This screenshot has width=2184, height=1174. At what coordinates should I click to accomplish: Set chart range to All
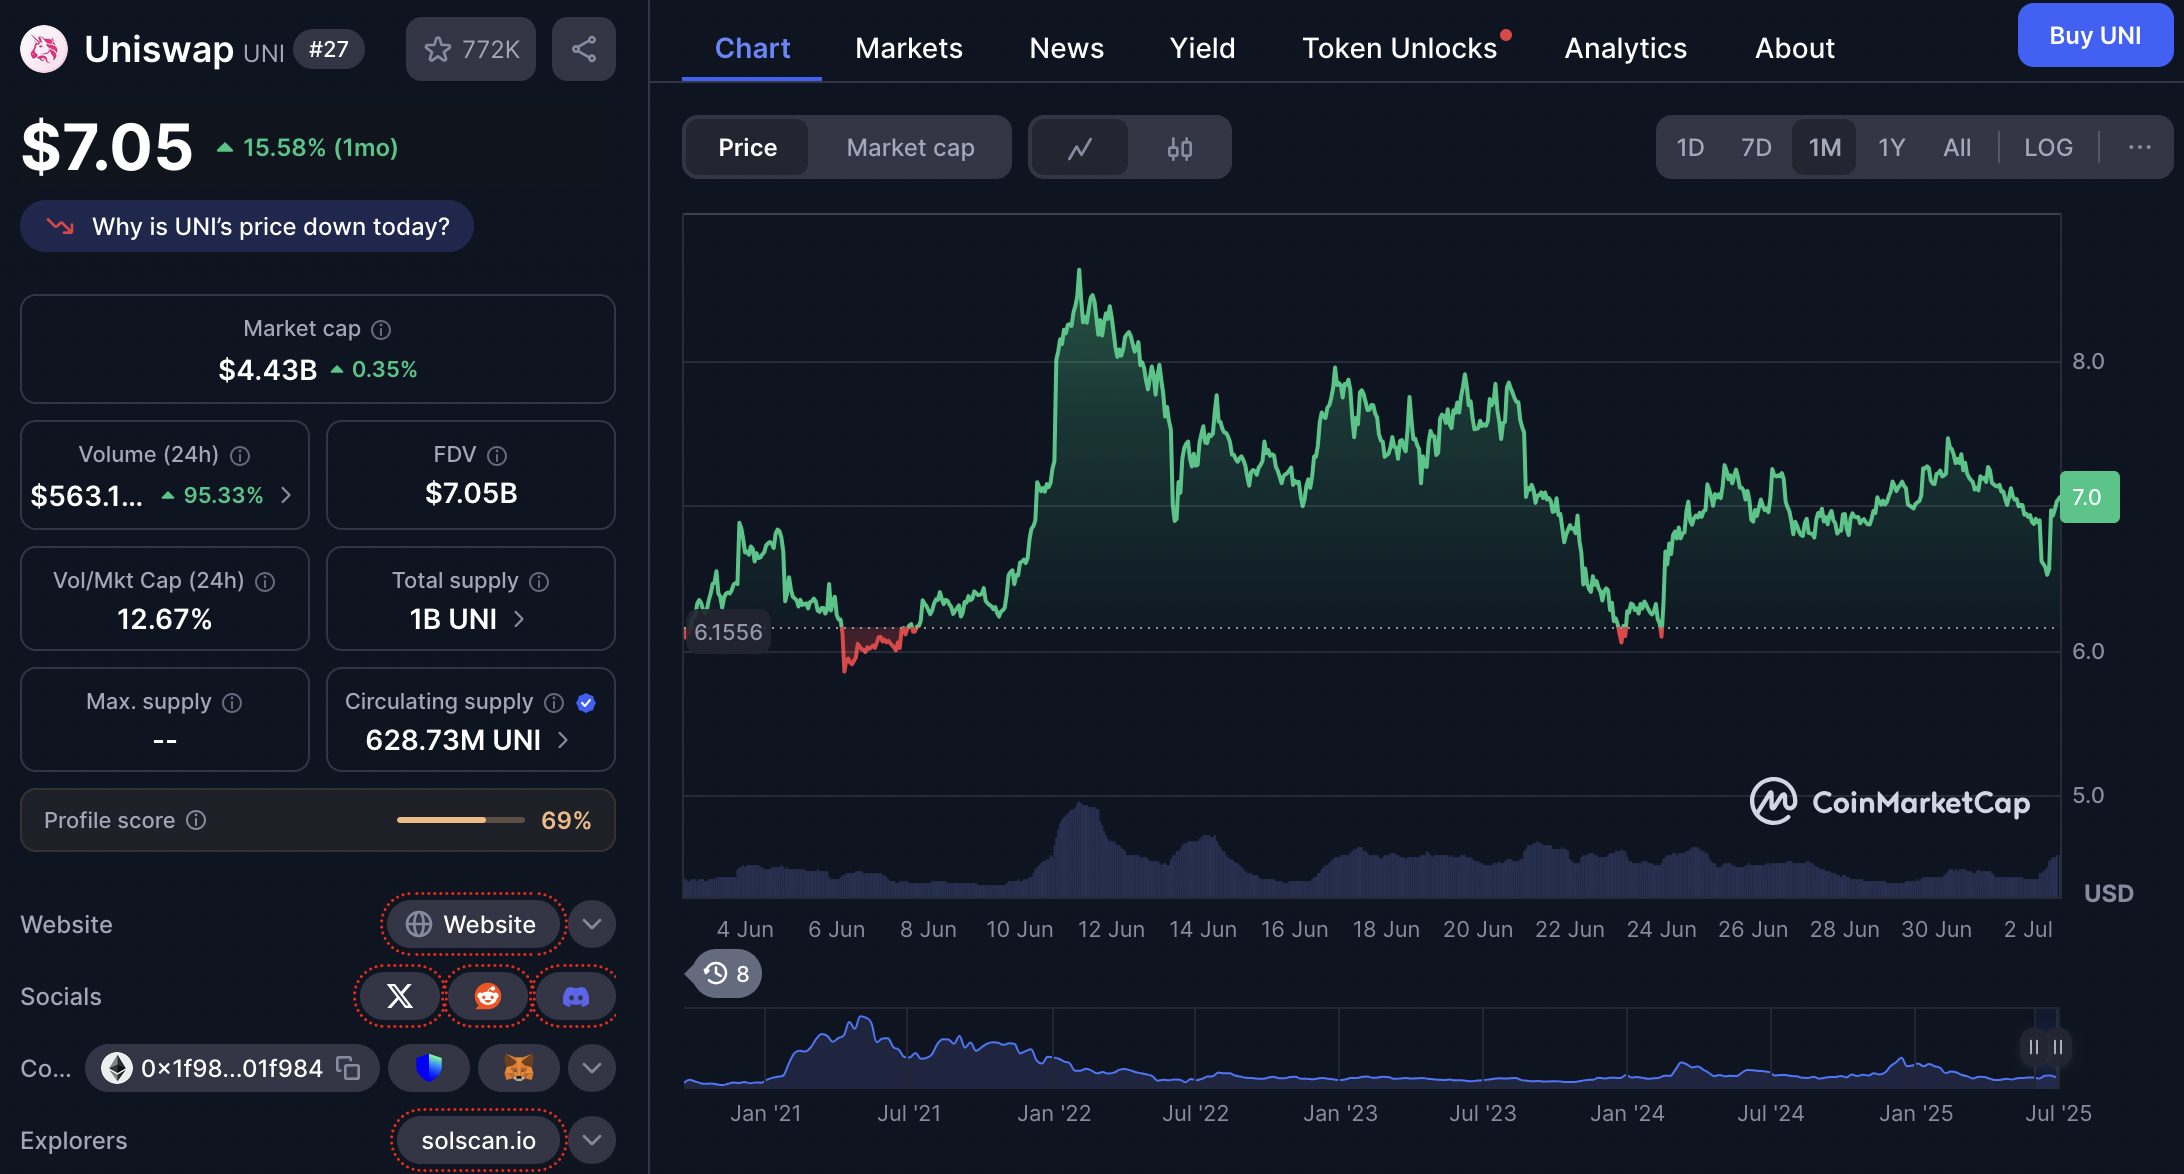click(x=1957, y=148)
